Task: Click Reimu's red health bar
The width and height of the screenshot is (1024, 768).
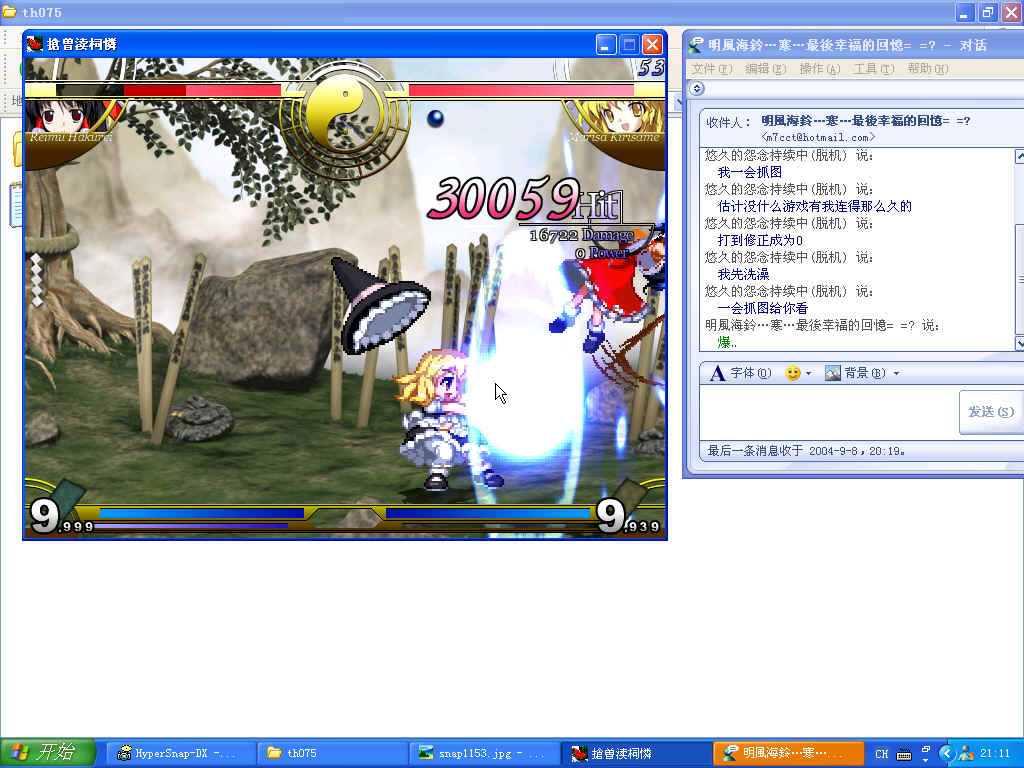Action: [202, 90]
